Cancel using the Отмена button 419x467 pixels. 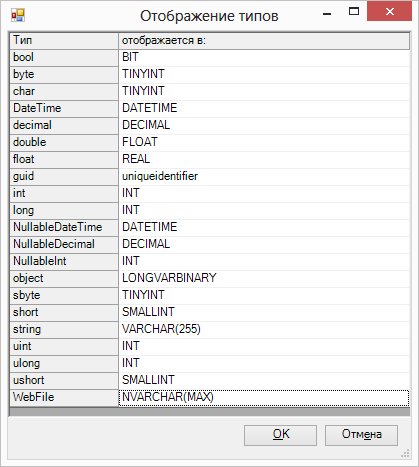coord(361,435)
